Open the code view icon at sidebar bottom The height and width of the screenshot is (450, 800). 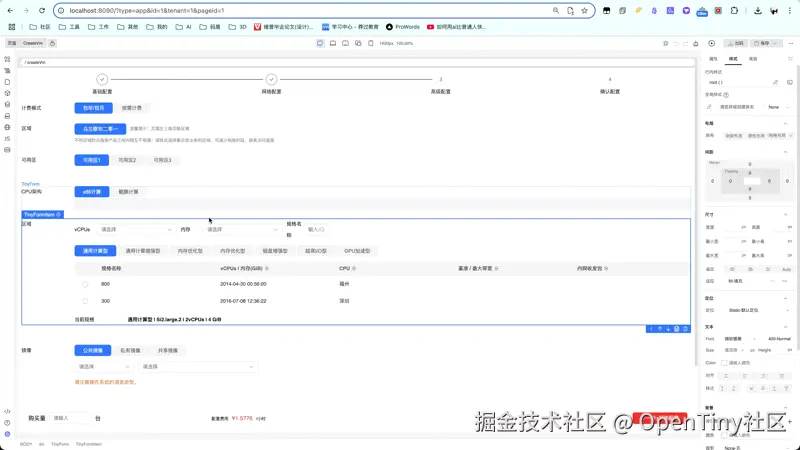(x=7, y=411)
